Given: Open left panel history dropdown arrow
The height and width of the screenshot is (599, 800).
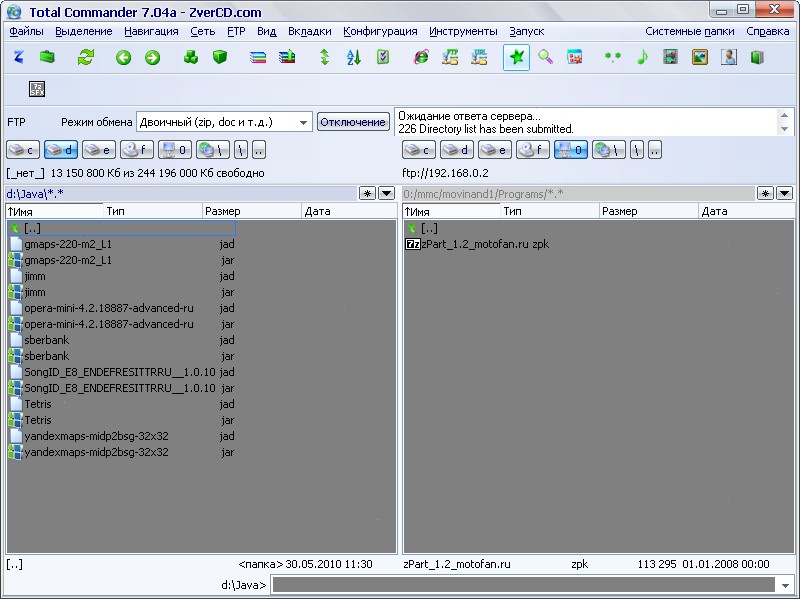Looking at the screenshot, I should (387, 193).
